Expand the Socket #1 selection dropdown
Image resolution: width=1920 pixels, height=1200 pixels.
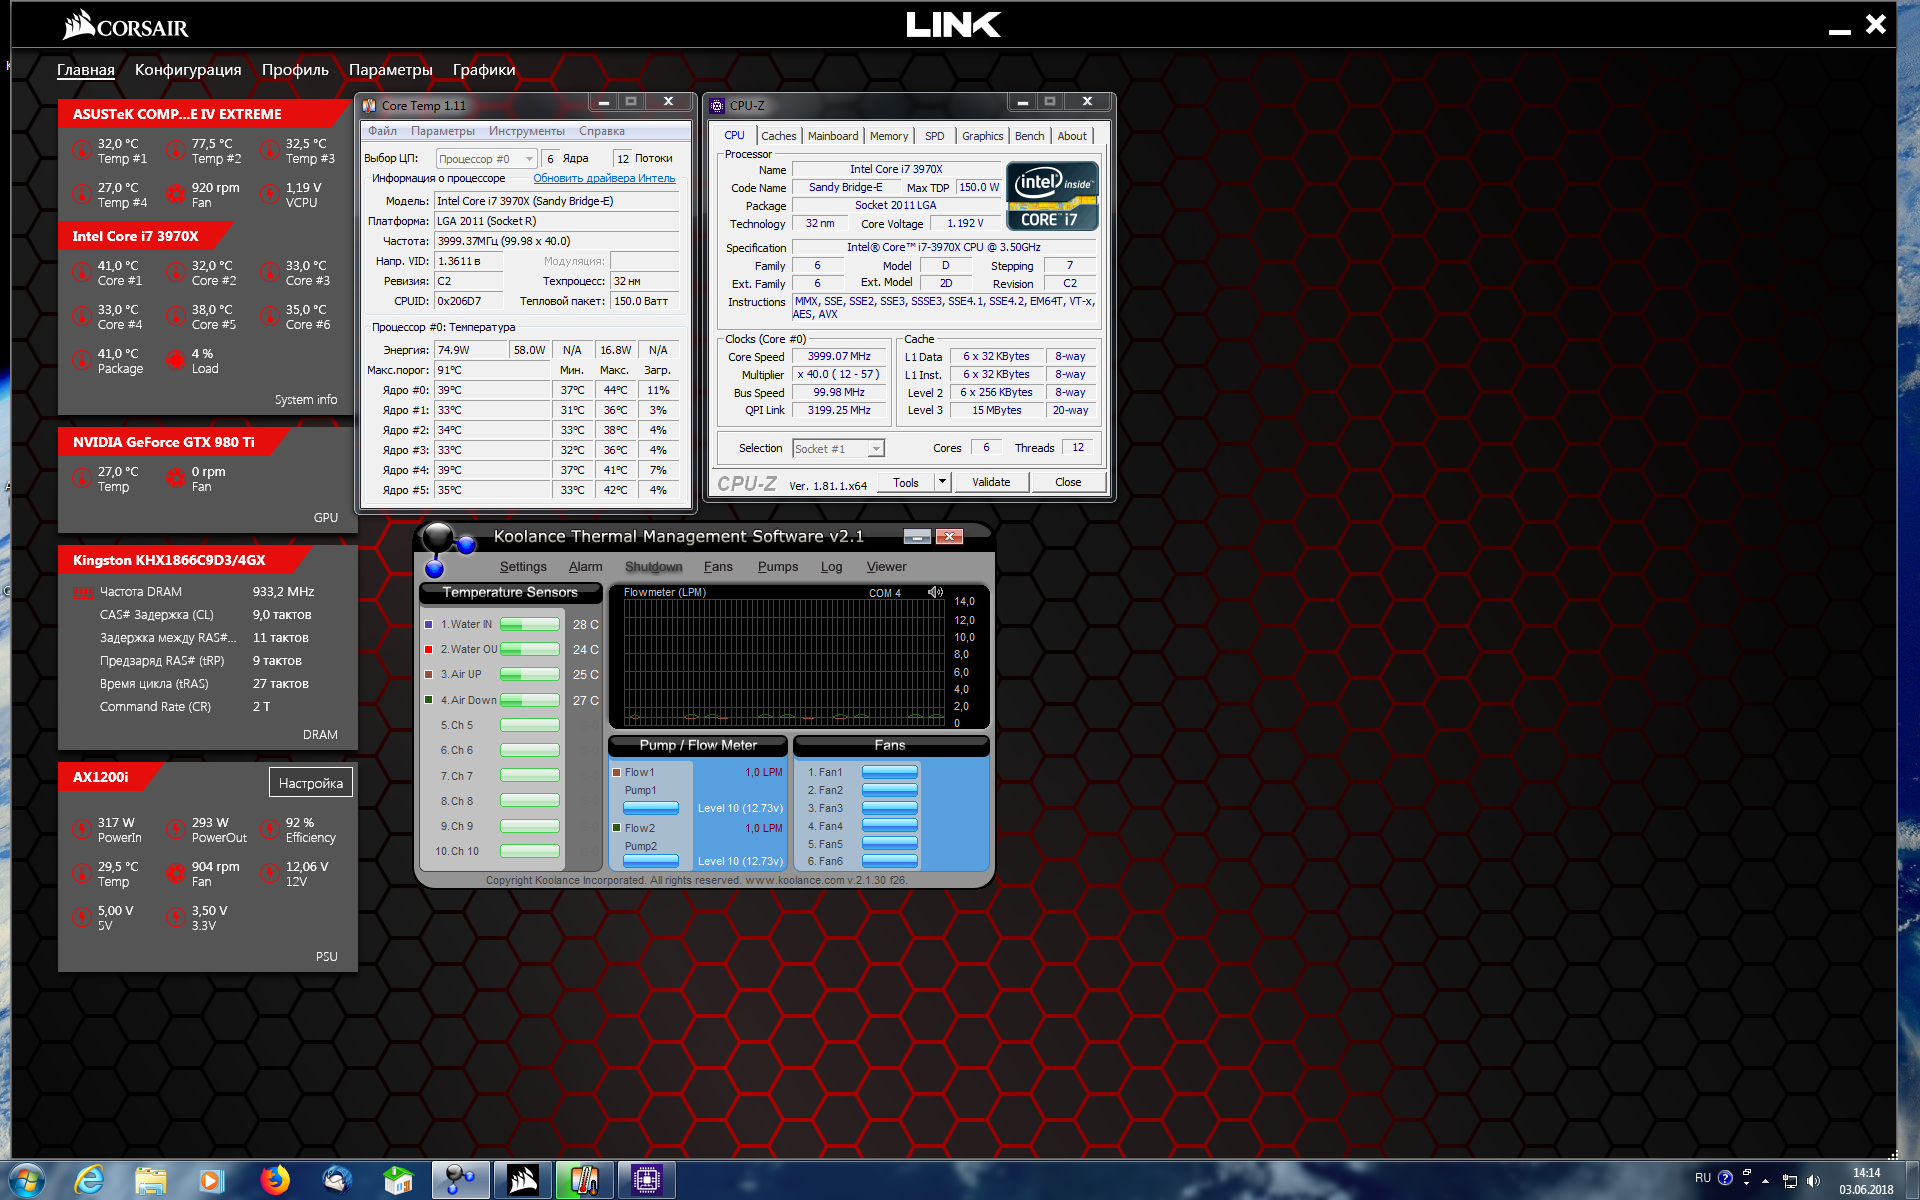(875, 449)
